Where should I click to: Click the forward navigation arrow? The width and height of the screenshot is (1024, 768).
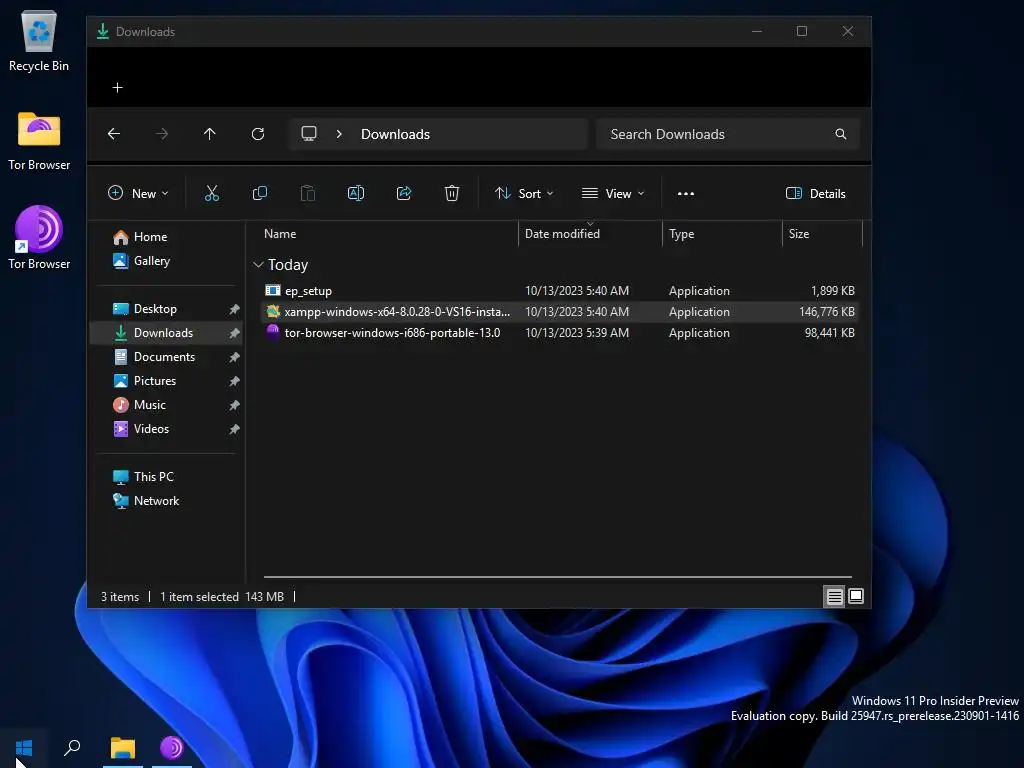[x=162, y=134]
